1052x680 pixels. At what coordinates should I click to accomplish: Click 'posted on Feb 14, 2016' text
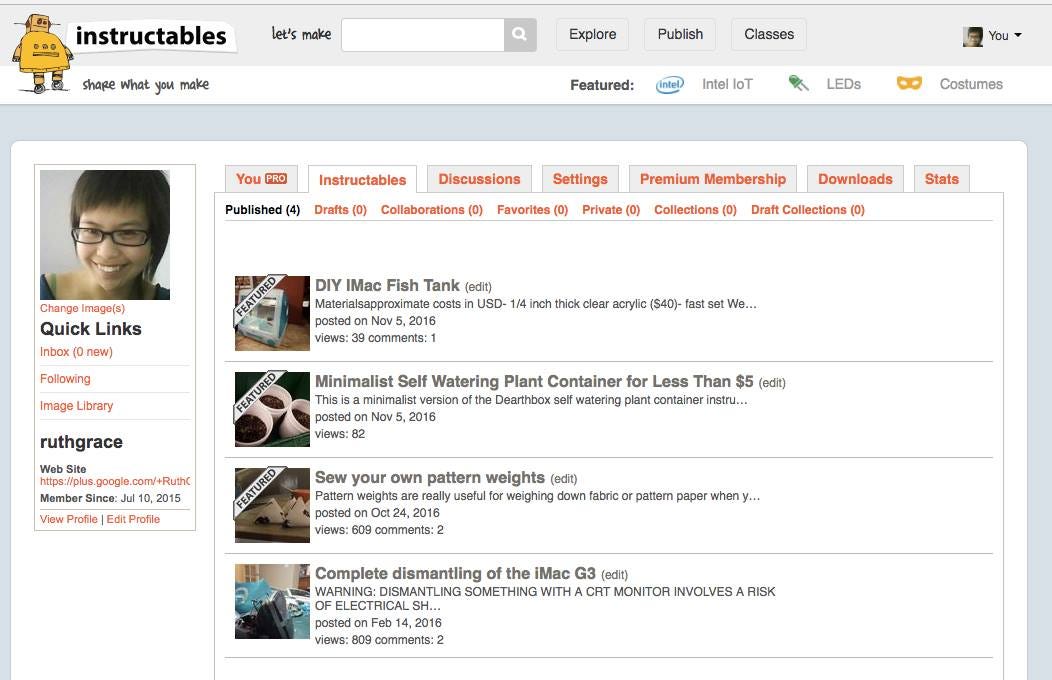(x=378, y=623)
